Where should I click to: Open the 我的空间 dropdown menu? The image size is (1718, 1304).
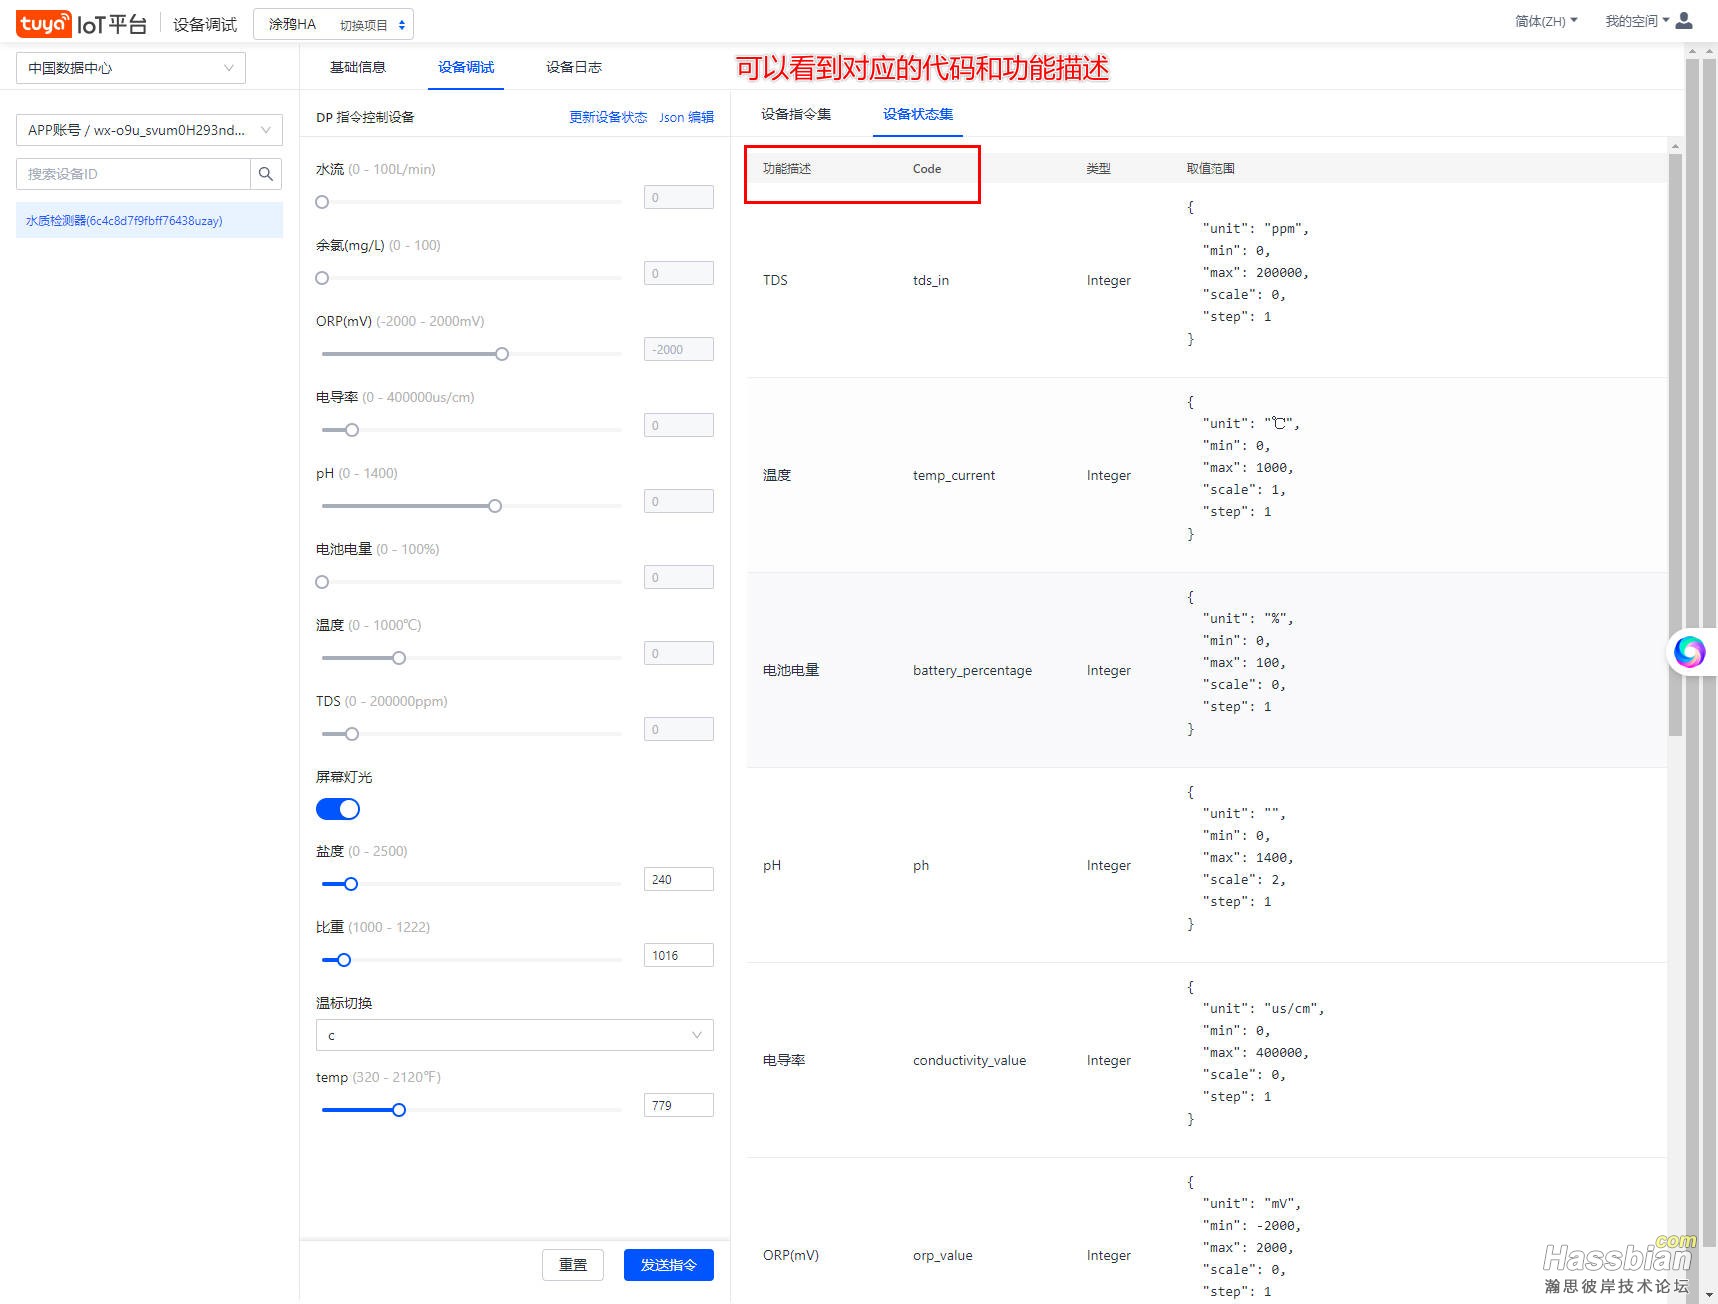tap(1637, 21)
